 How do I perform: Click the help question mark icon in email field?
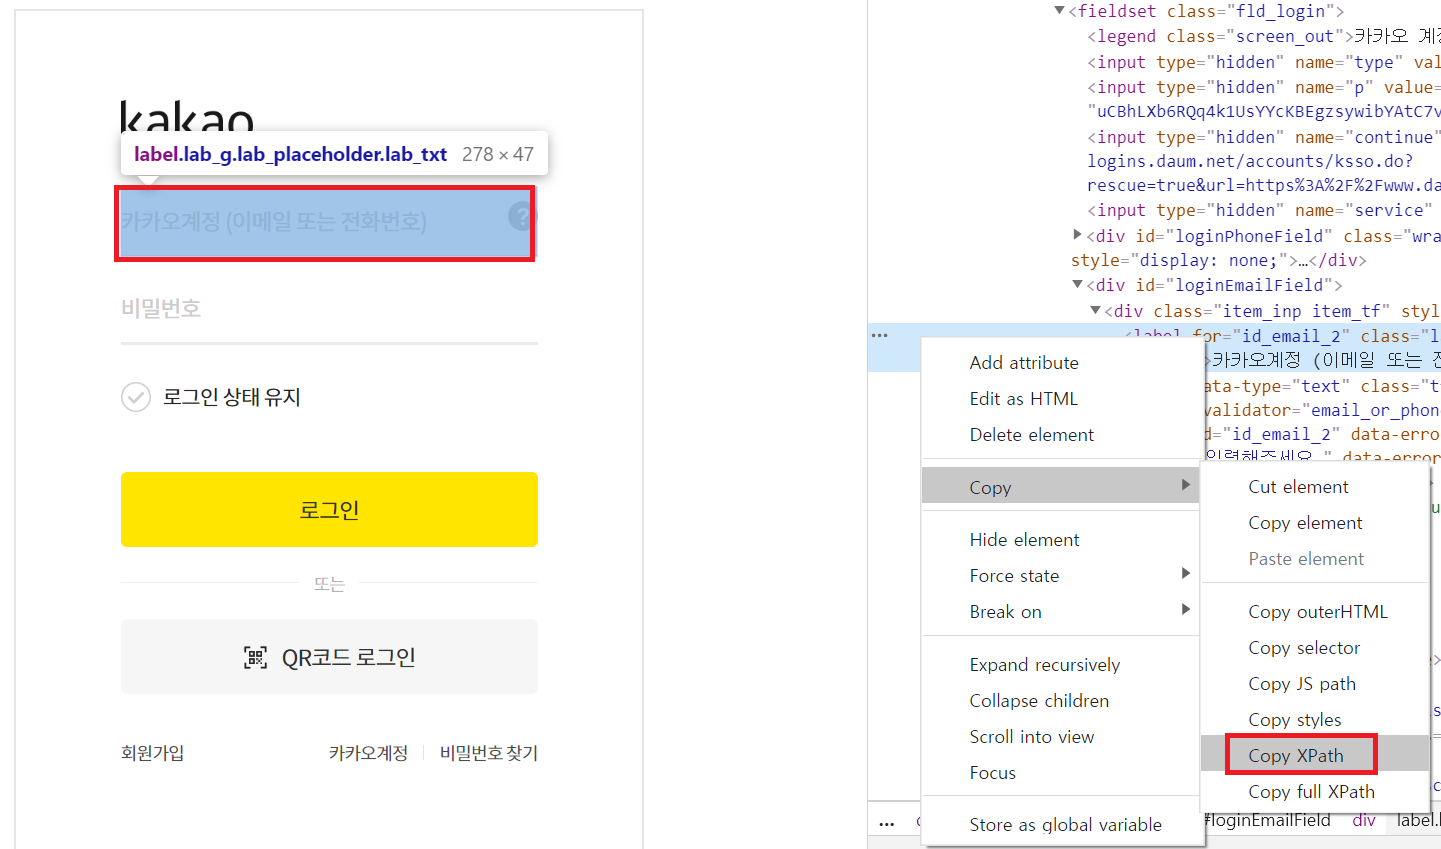click(x=520, y=216)
